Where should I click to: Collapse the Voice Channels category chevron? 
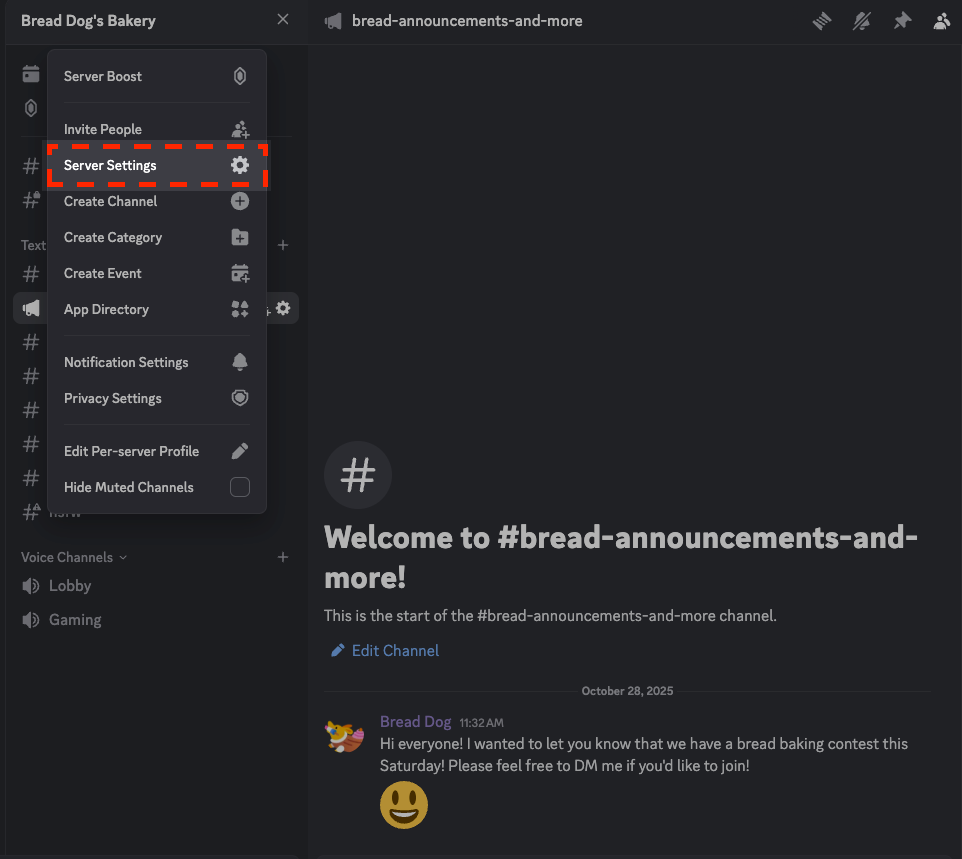click(122, 557)
